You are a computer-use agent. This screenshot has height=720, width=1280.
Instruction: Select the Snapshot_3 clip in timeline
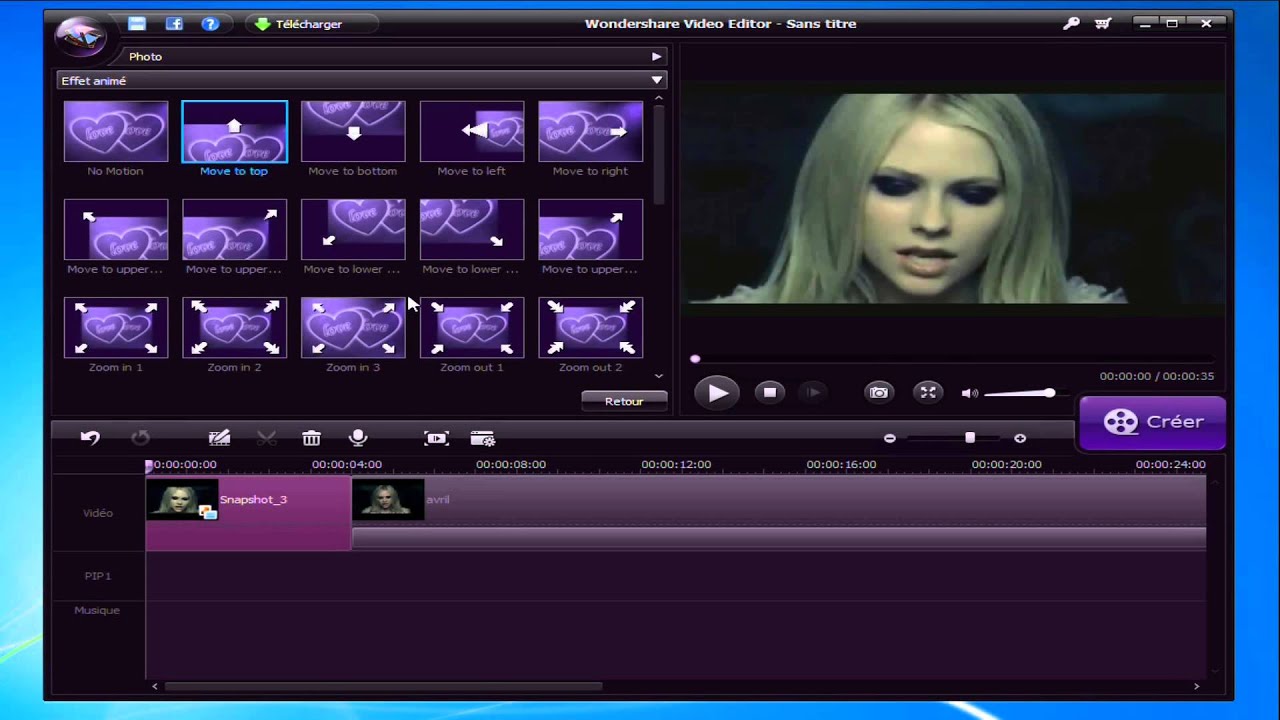(248, 513)
